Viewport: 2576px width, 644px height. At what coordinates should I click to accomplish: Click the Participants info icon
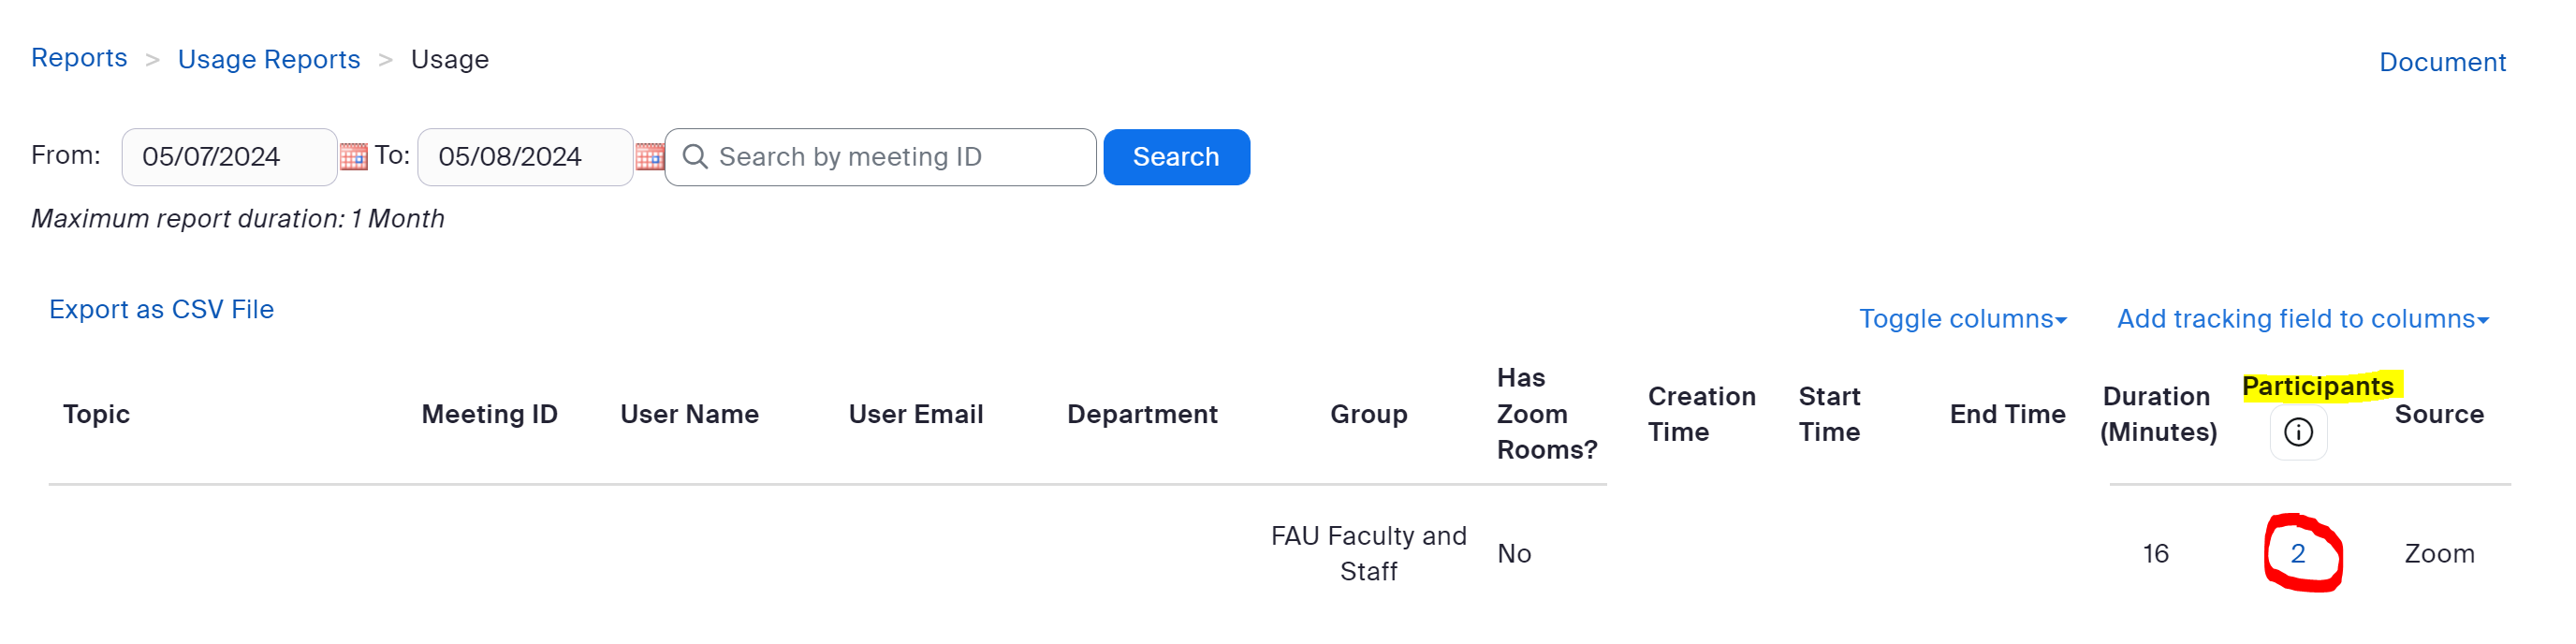point(2298,432)
